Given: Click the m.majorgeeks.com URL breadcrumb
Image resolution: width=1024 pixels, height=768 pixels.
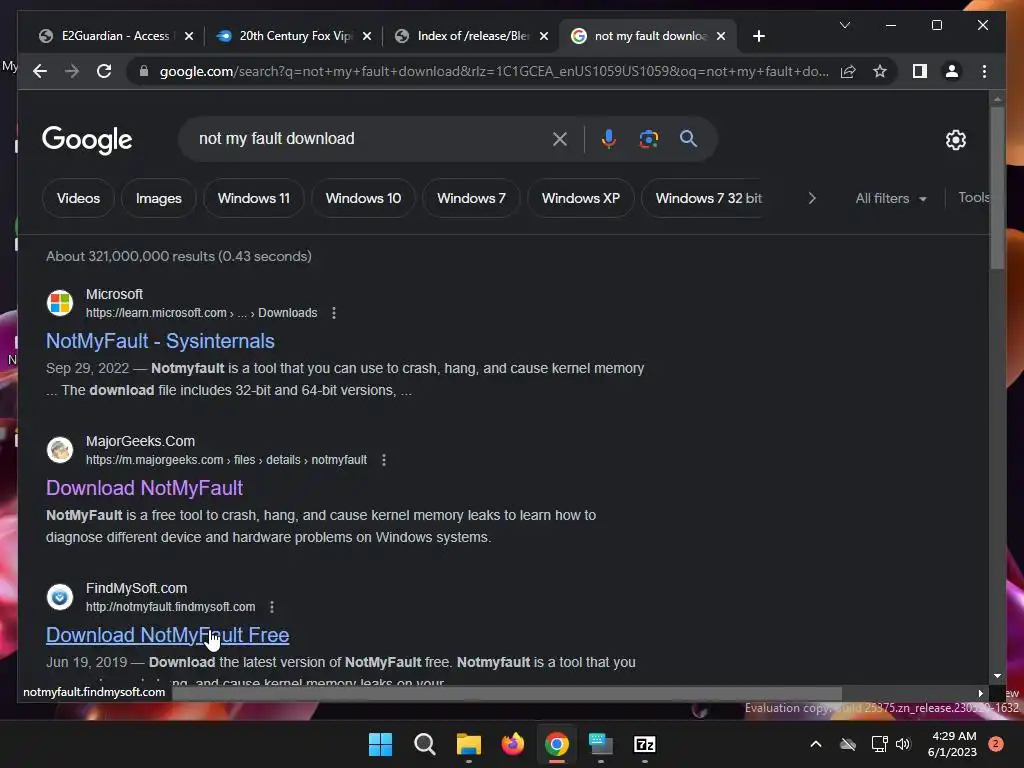Looking at the screenshot, I should point(226,460).
